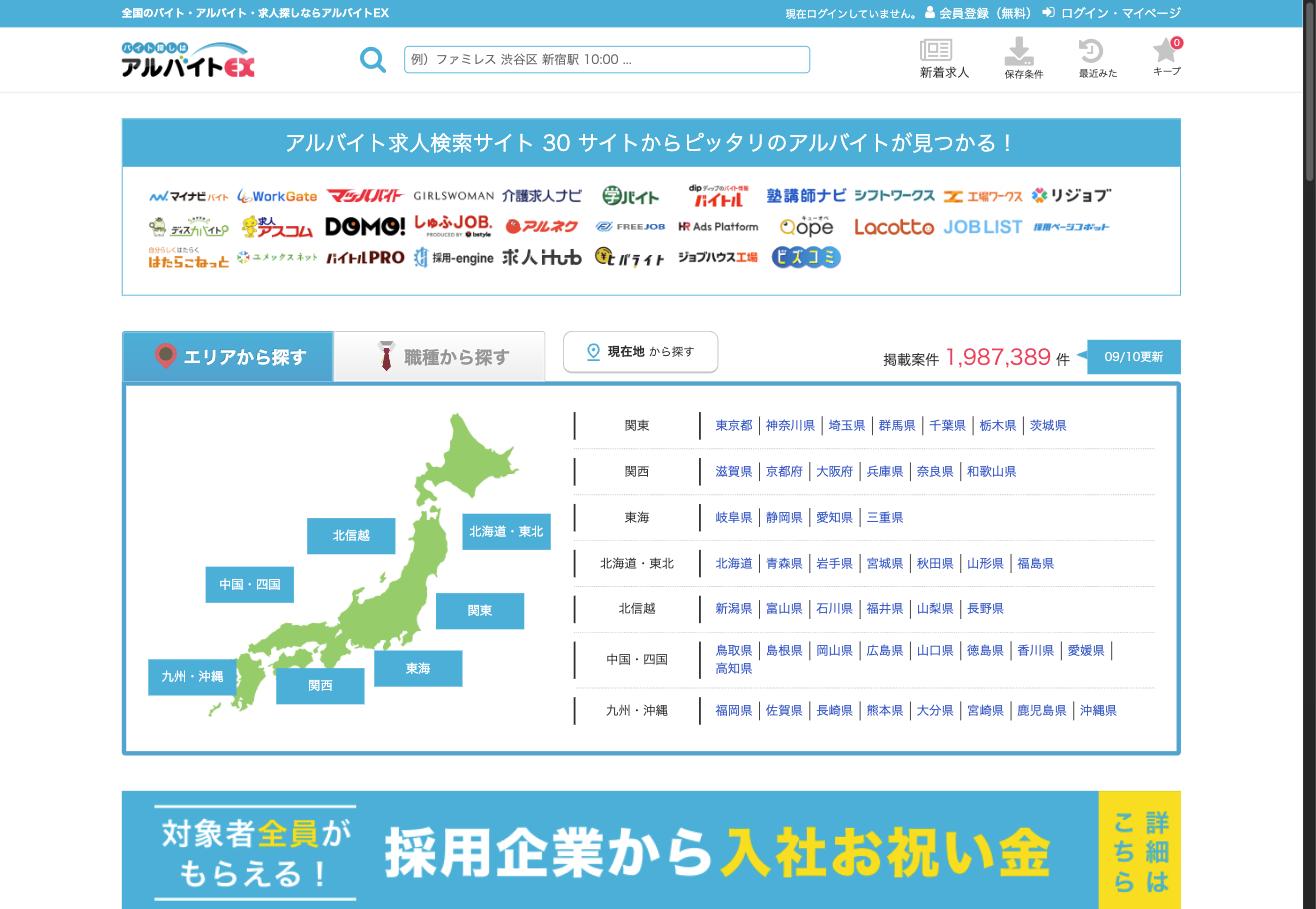1316x909 pixels.
Task: Click the JOBLIST logo
Action: [983, 227]
